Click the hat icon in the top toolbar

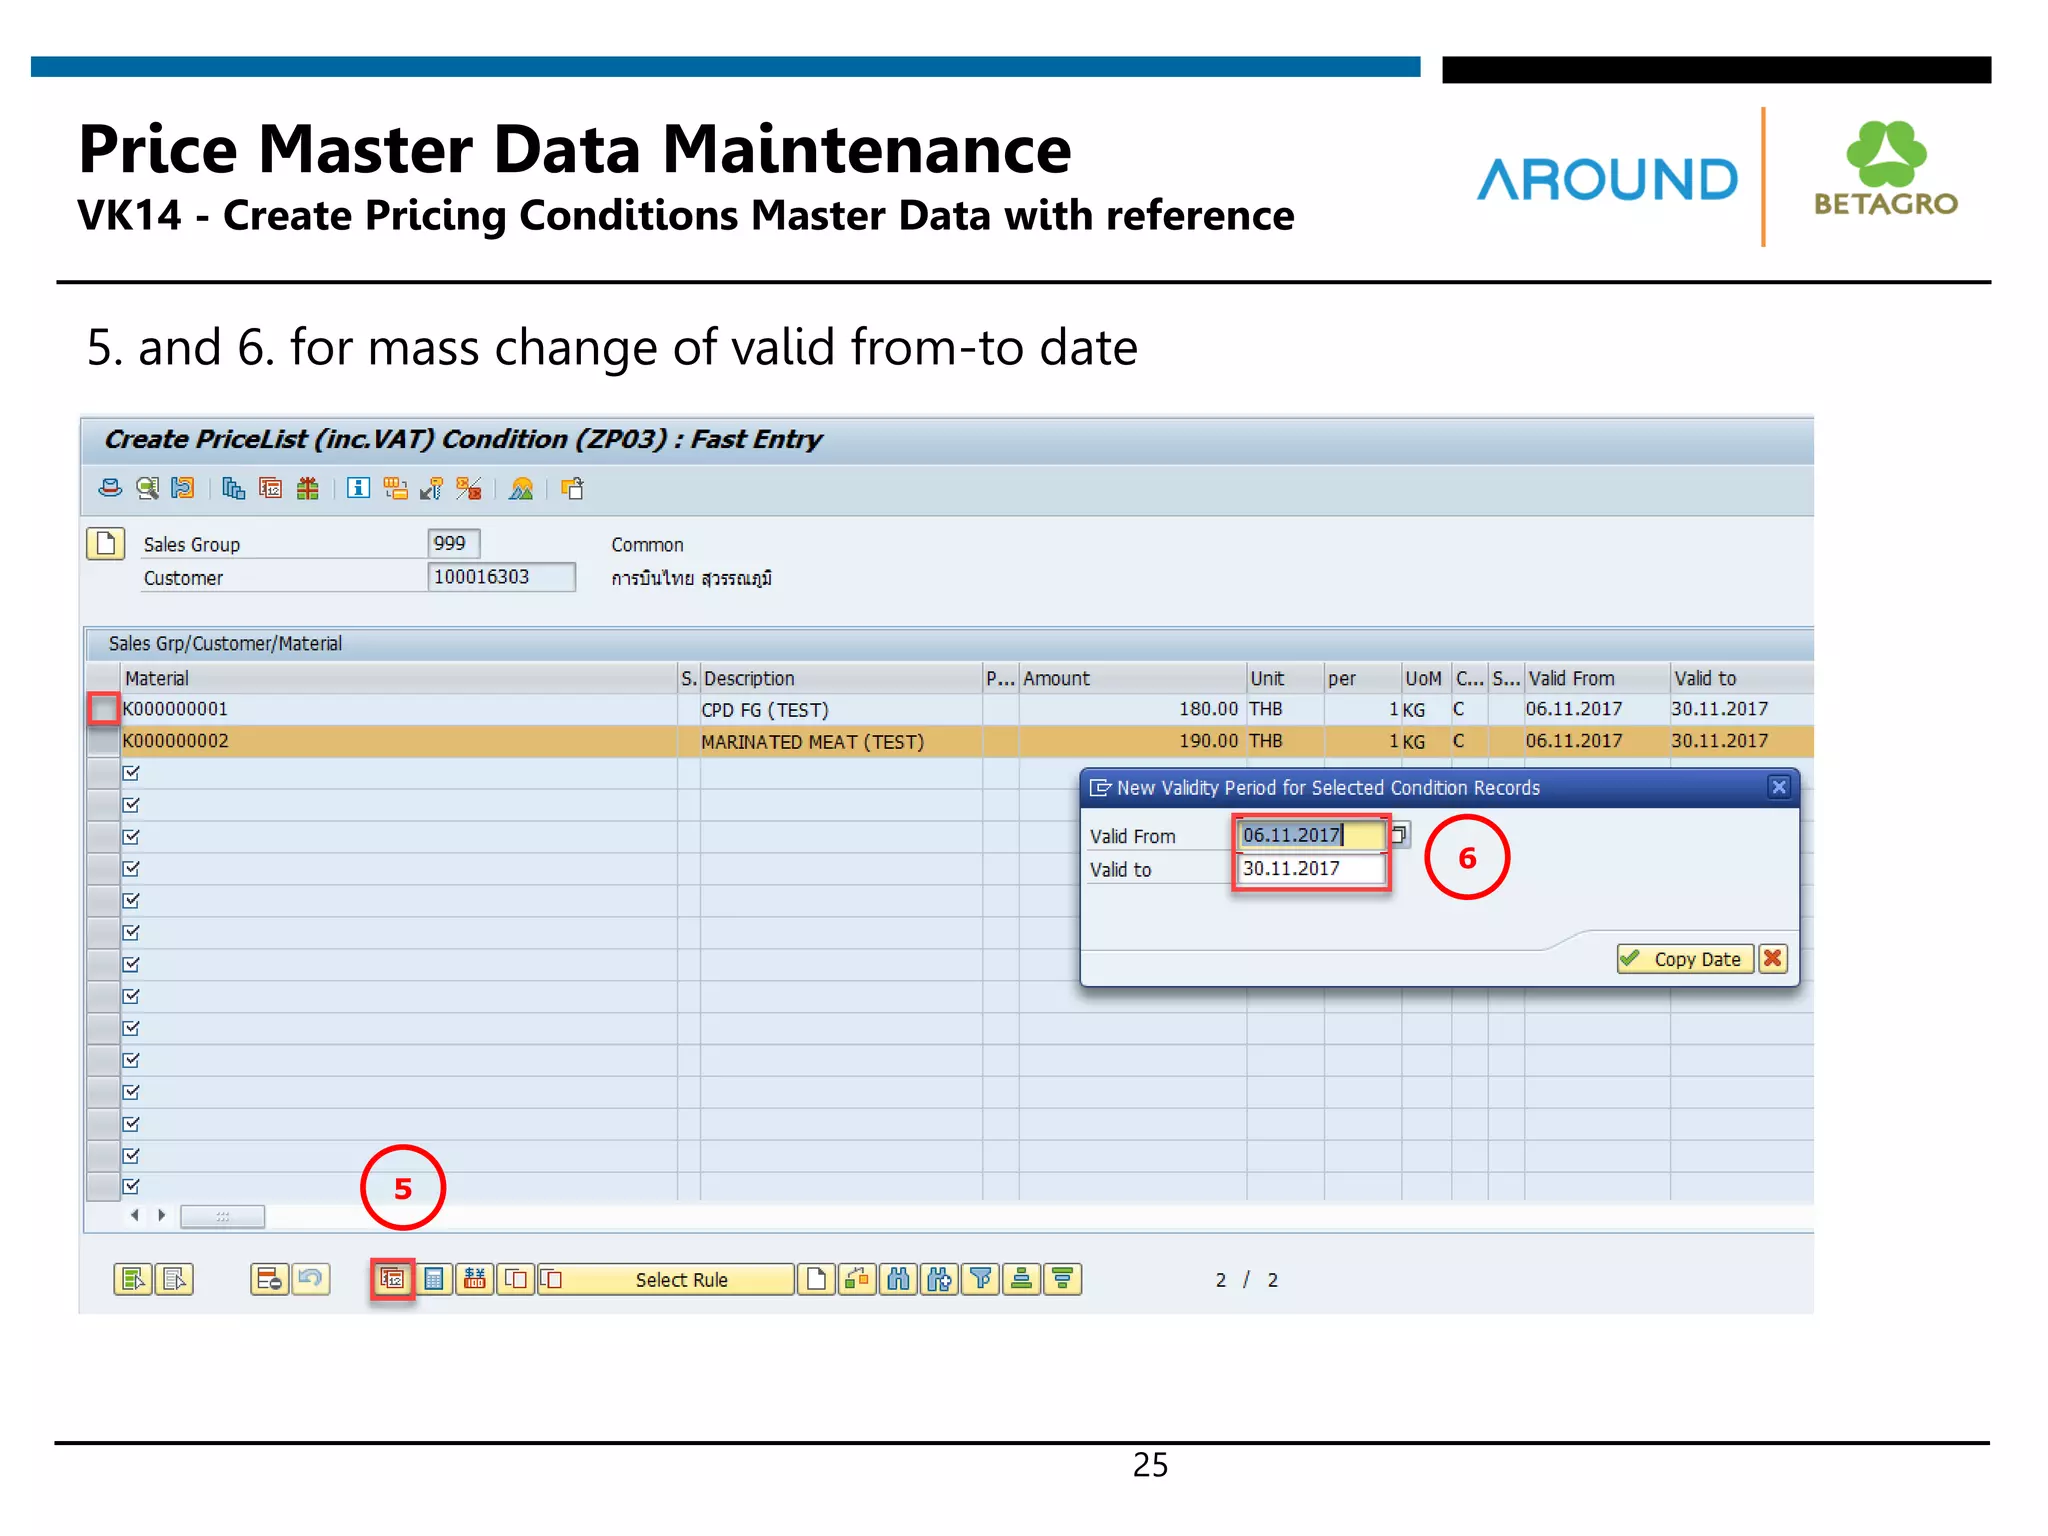click(110, 488)
